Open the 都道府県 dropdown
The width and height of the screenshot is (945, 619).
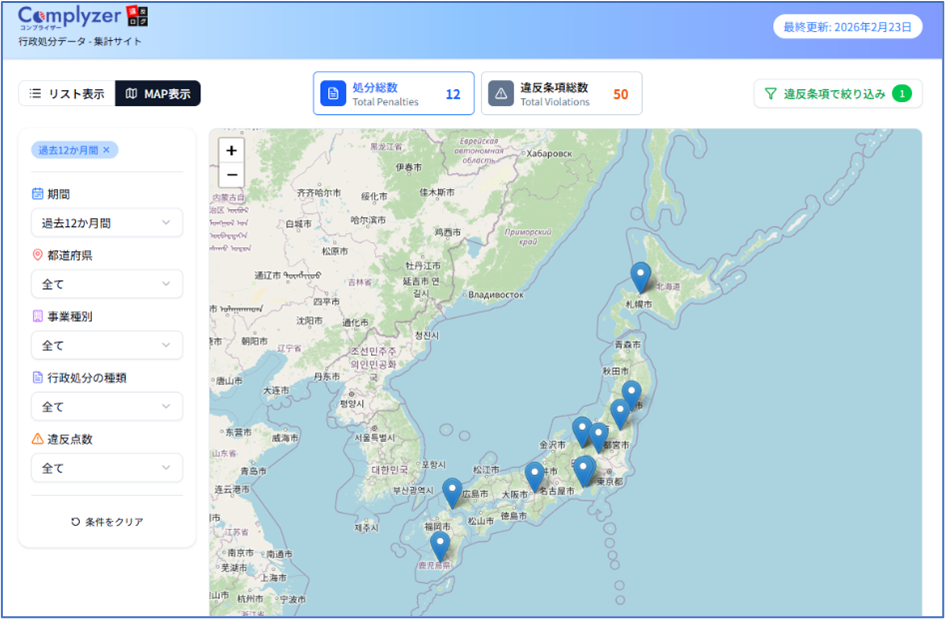107,284
